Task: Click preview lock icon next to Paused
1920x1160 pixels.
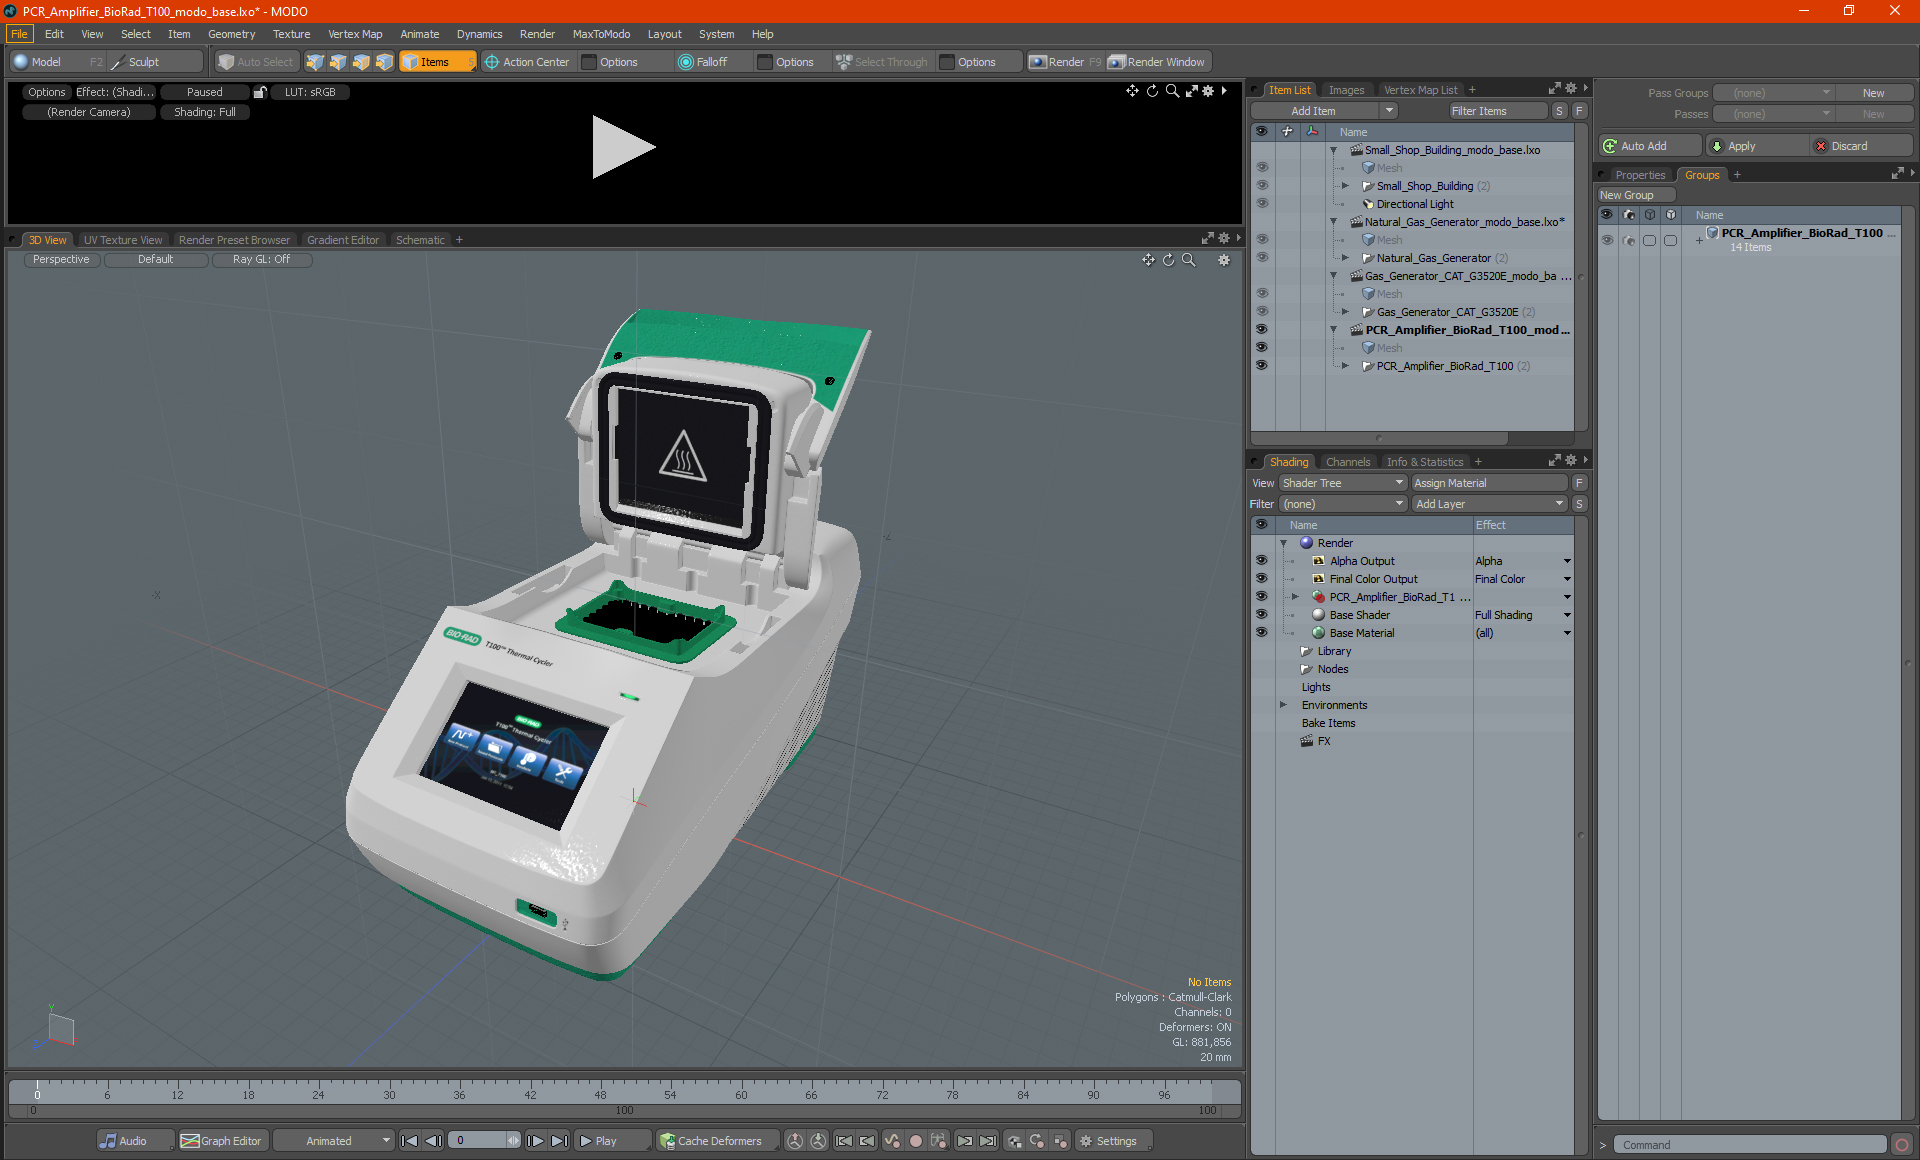Action: [260, 92]
